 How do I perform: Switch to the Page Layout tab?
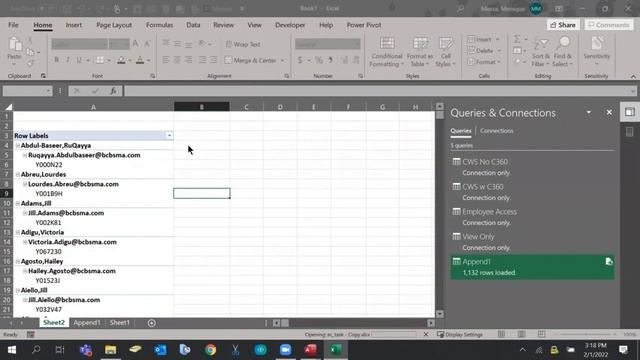pyautogui.click(x=114, y=25)
